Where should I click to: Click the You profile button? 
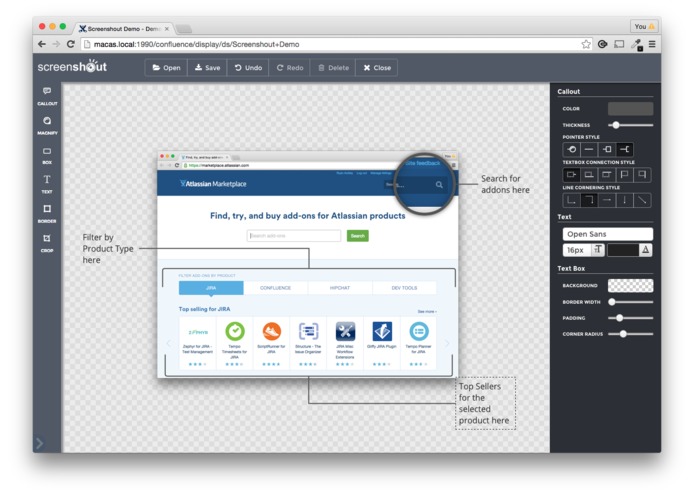pyautogui.click(x=643, y=27)
